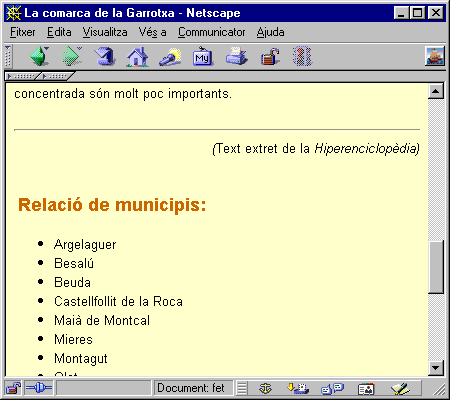450x400 pixels.
Task: Expand the first collapsed toolbar tab
Action: click(x=22, y=77)
